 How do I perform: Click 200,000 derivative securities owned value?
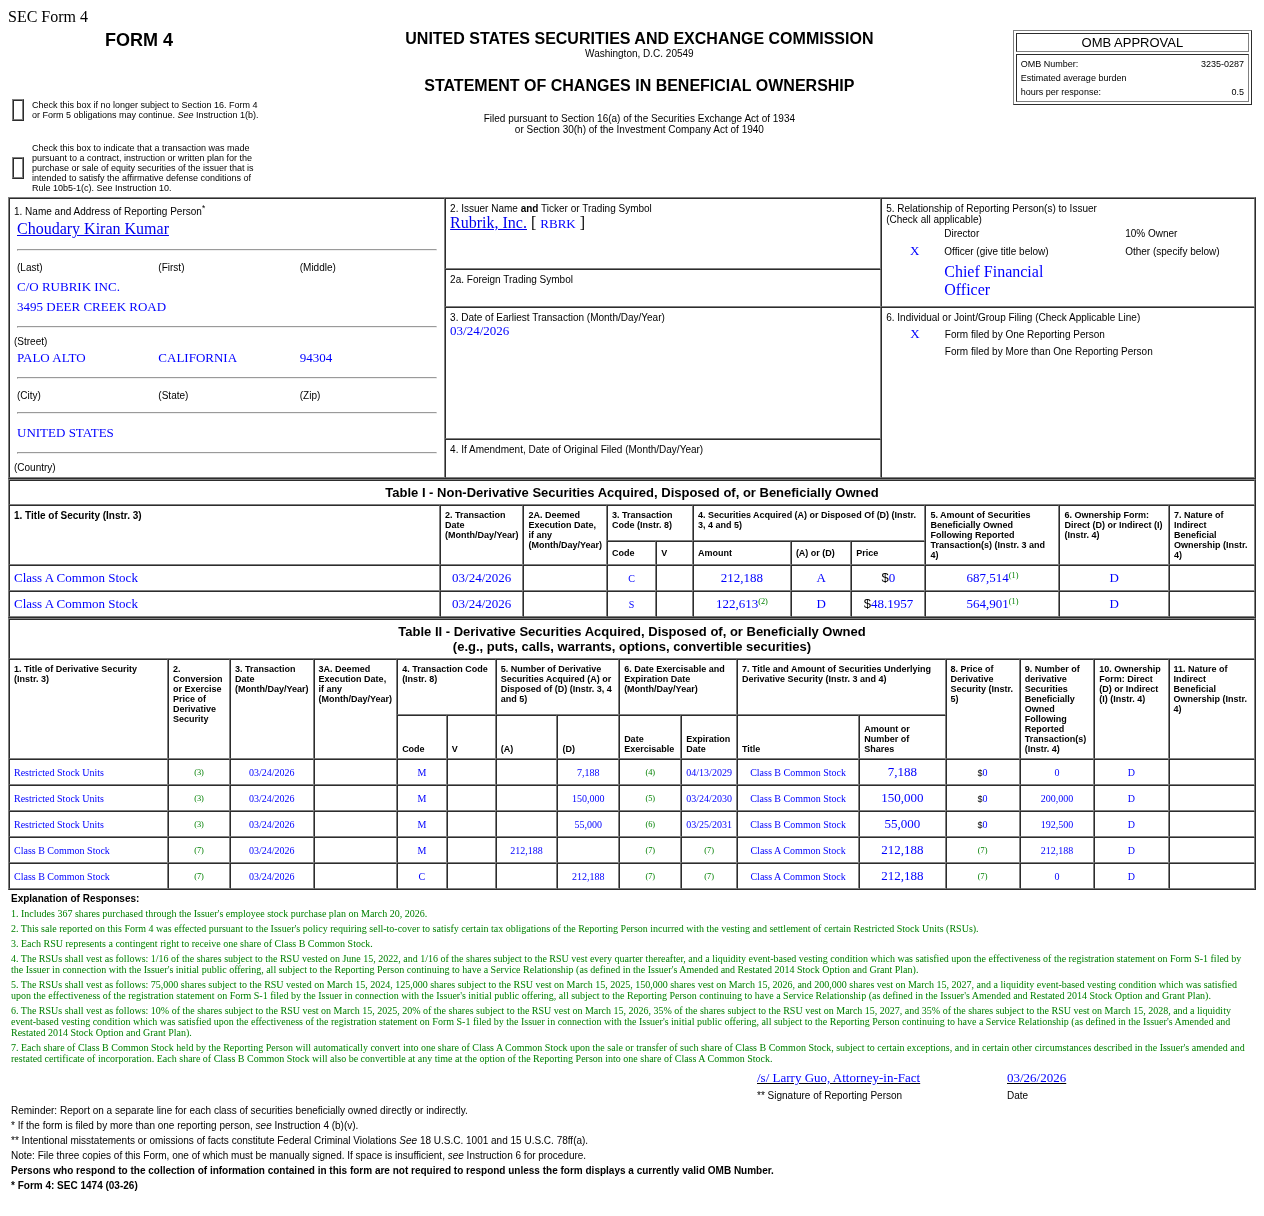click(x=1057, y=798)
